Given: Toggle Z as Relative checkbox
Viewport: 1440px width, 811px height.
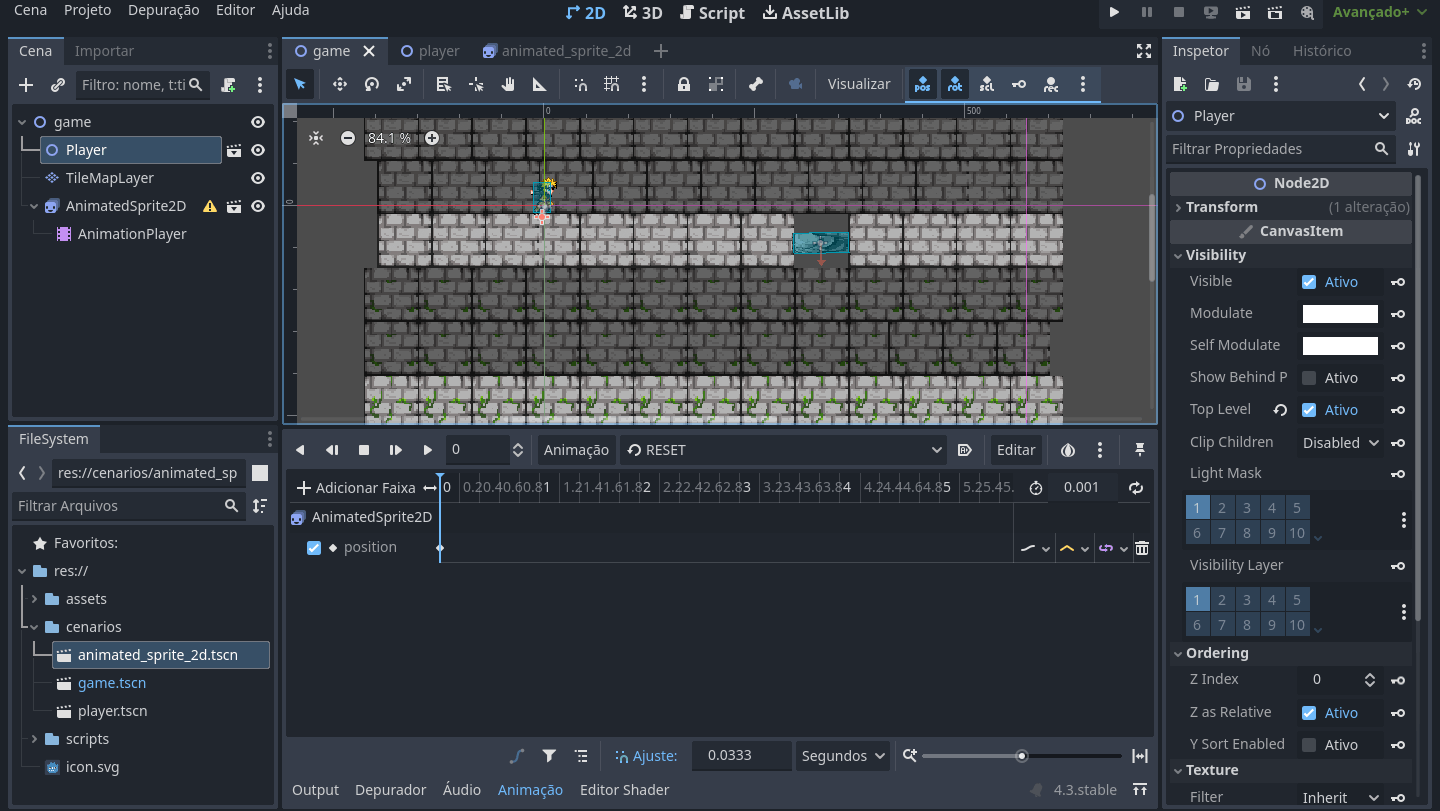Looking at the screenshot, I should point(1309,713).
